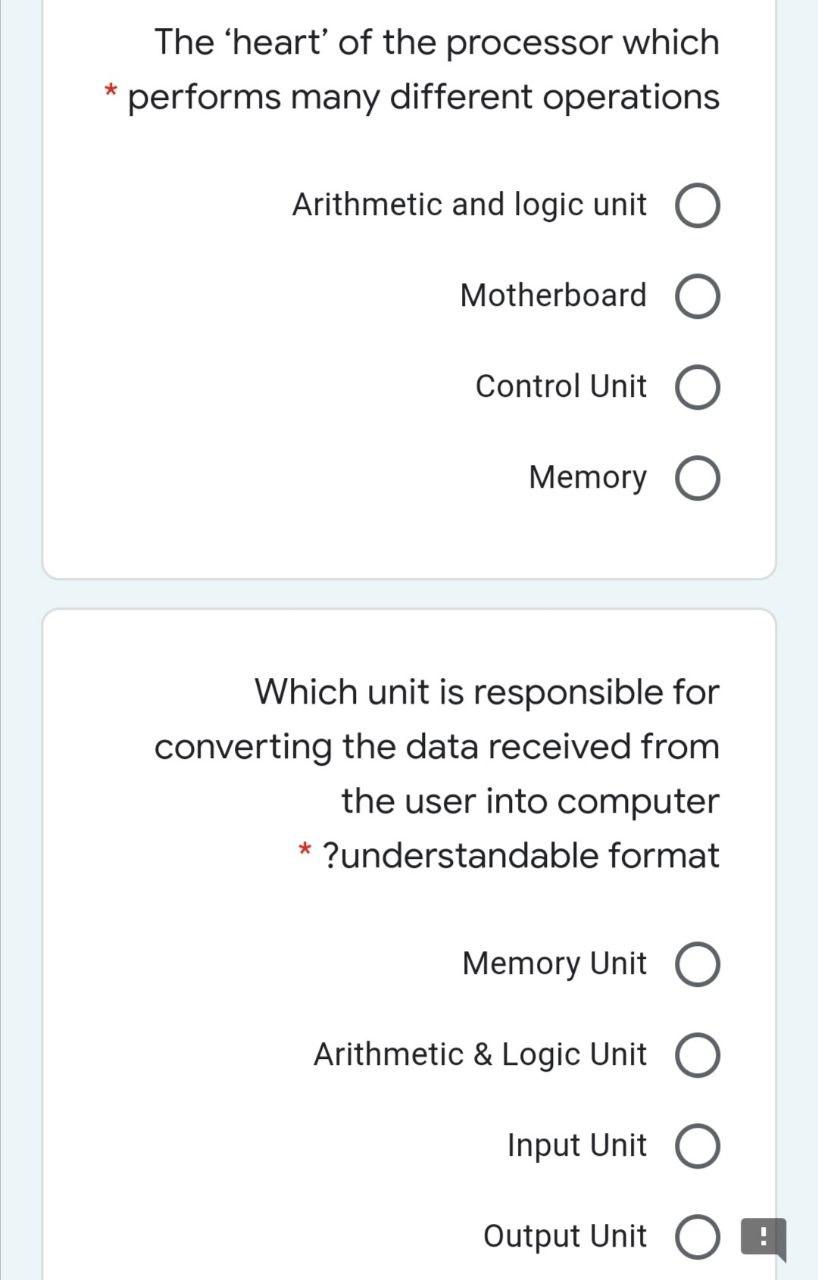Screen dimensions: 818x1280
Task: Choose the Output Unit radio circle
Action: (x=699, y=1238)
